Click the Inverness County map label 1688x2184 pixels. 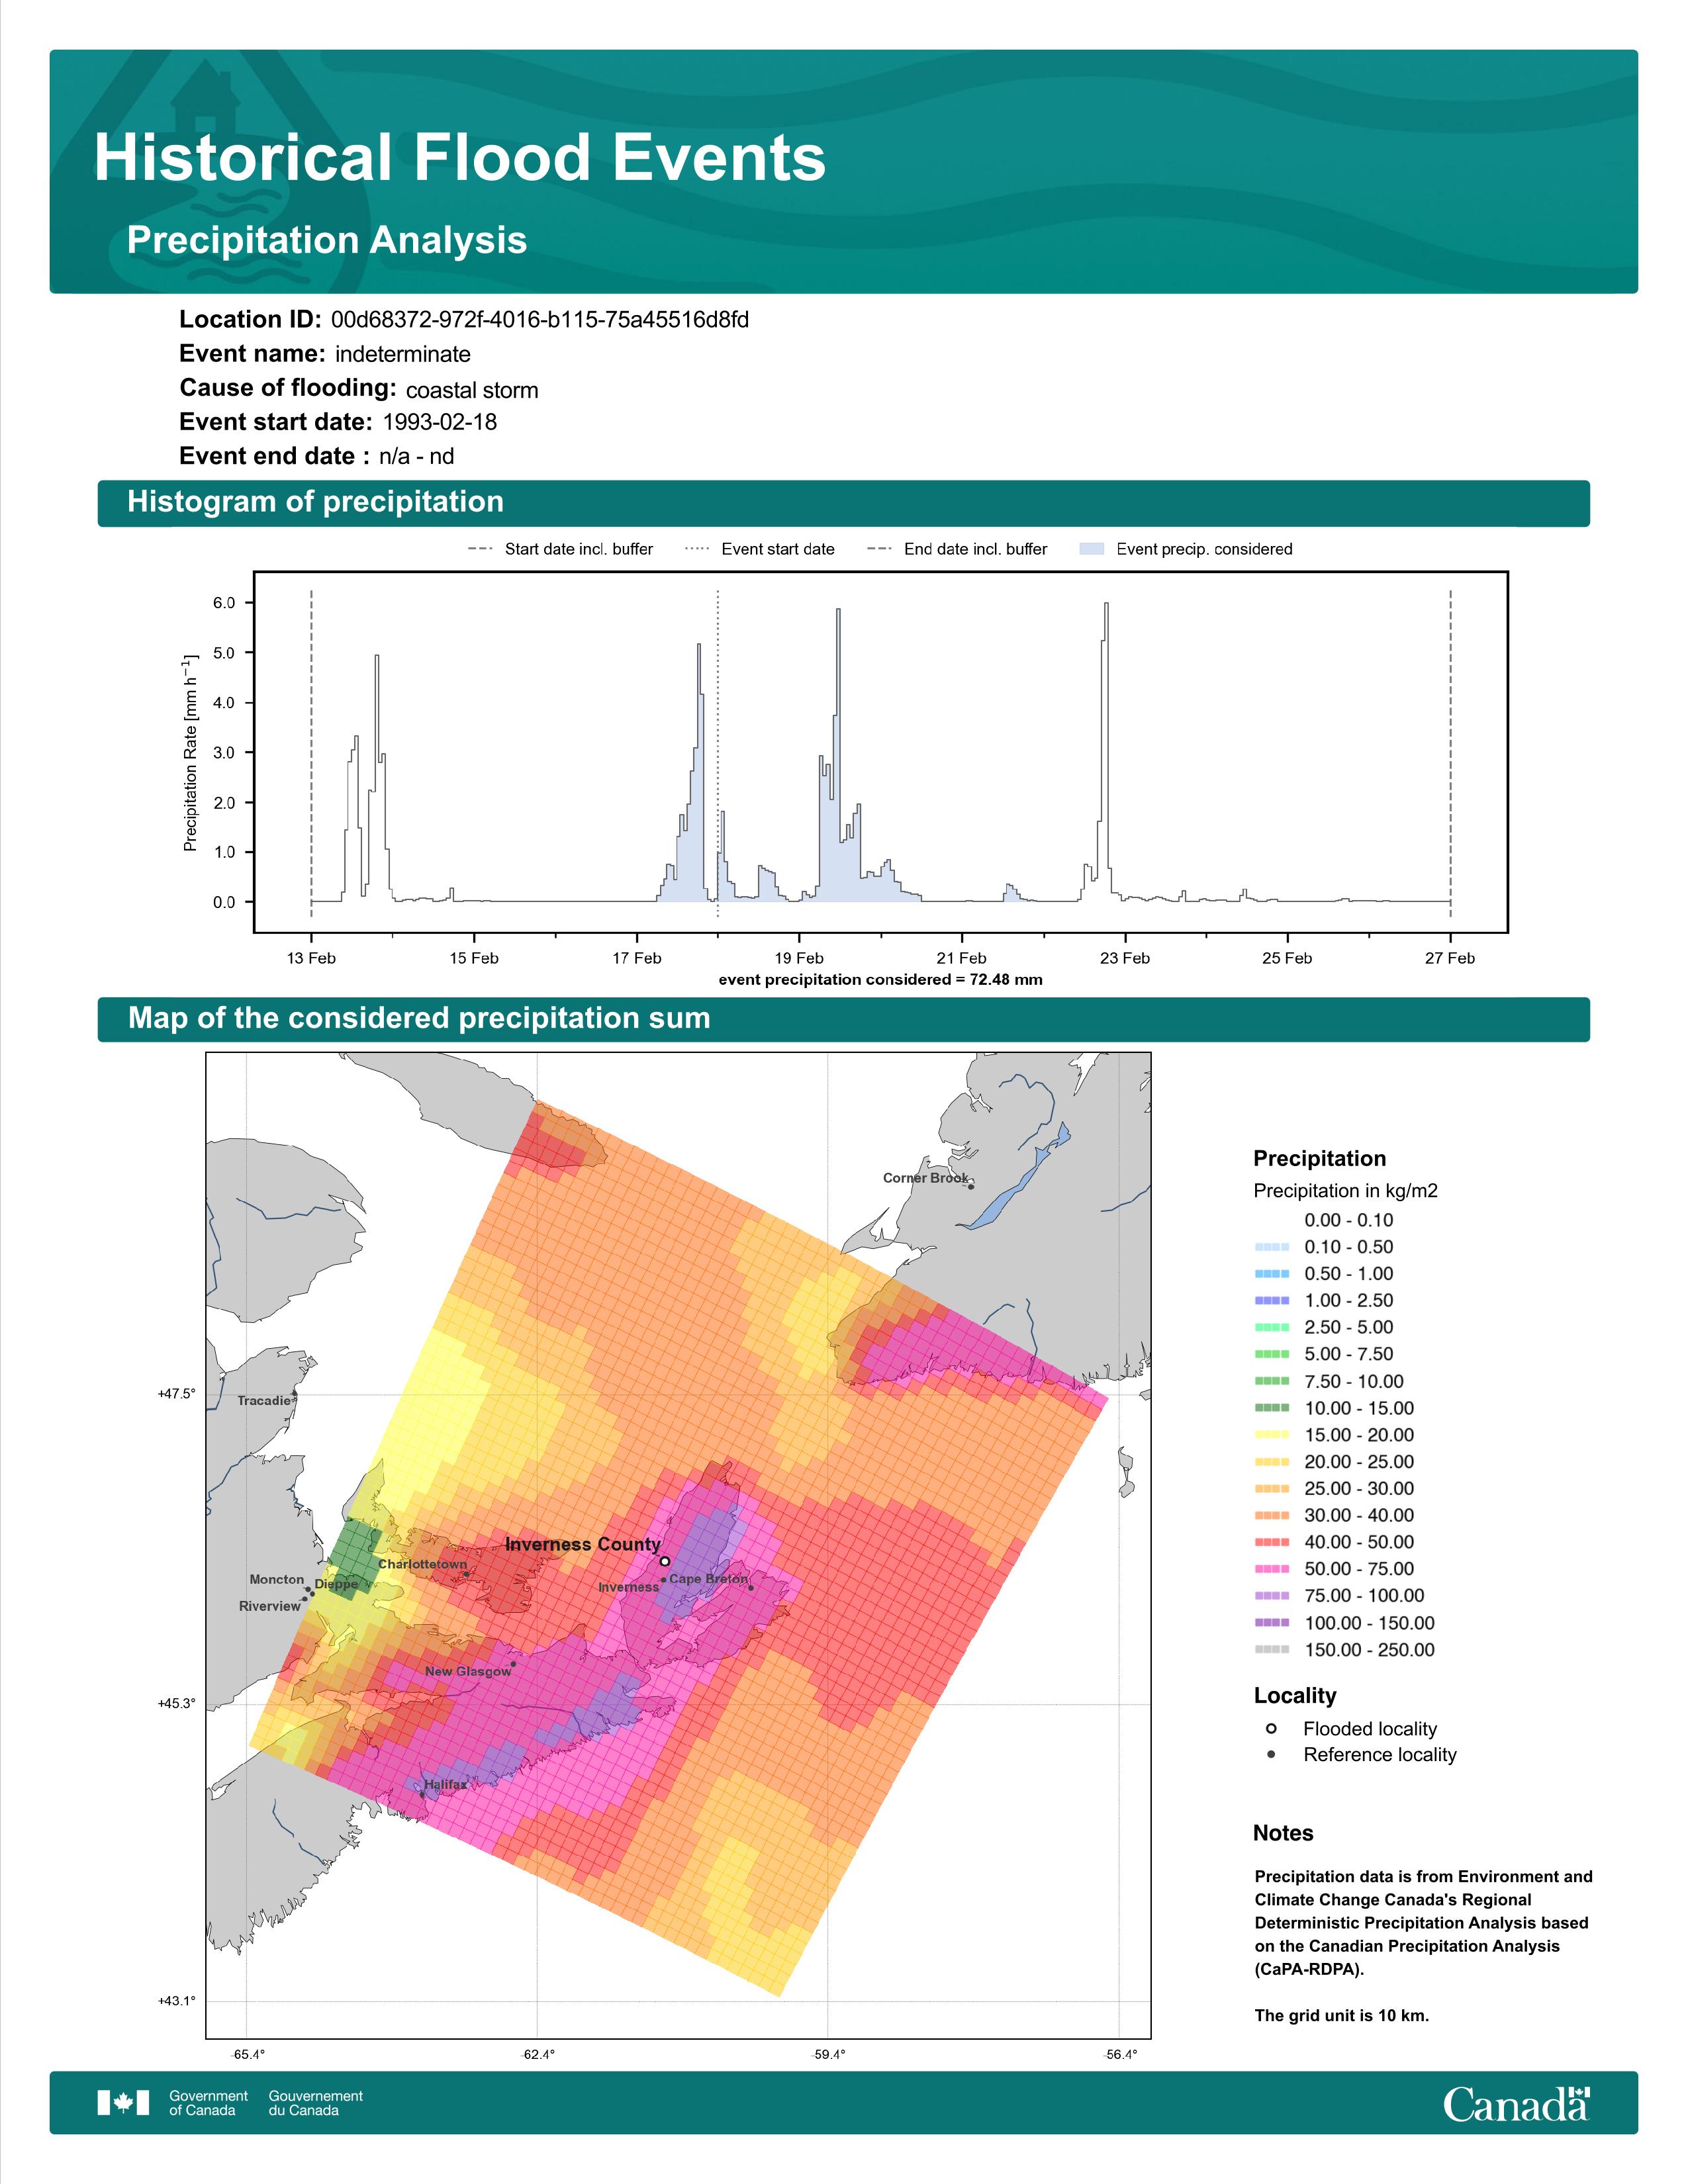tap(583, 1544)
